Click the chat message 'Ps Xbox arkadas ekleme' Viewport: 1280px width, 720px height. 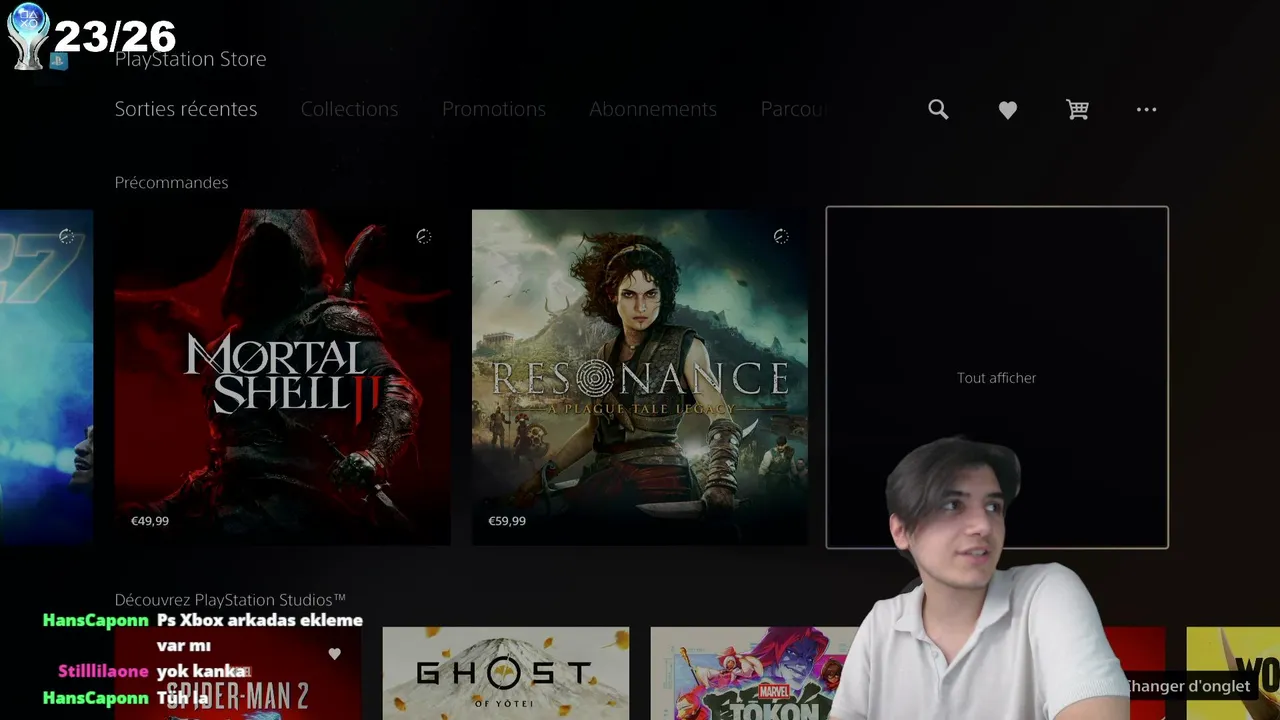(260, 620)
